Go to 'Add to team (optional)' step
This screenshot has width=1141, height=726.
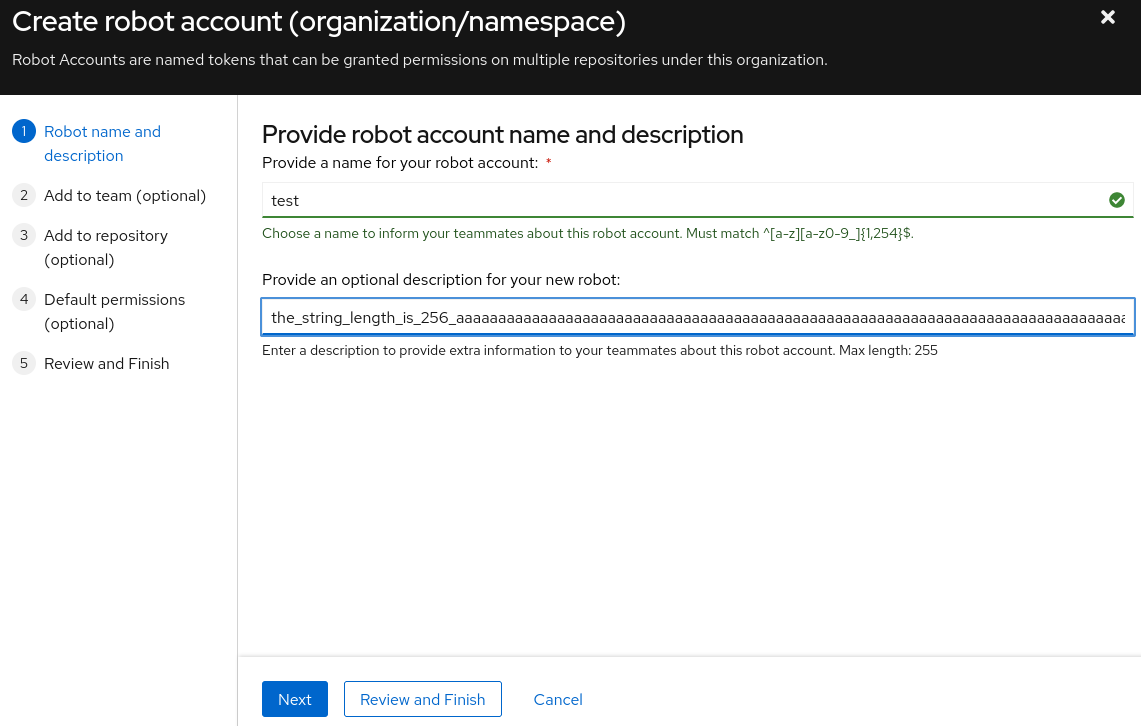tap(125, 196)
